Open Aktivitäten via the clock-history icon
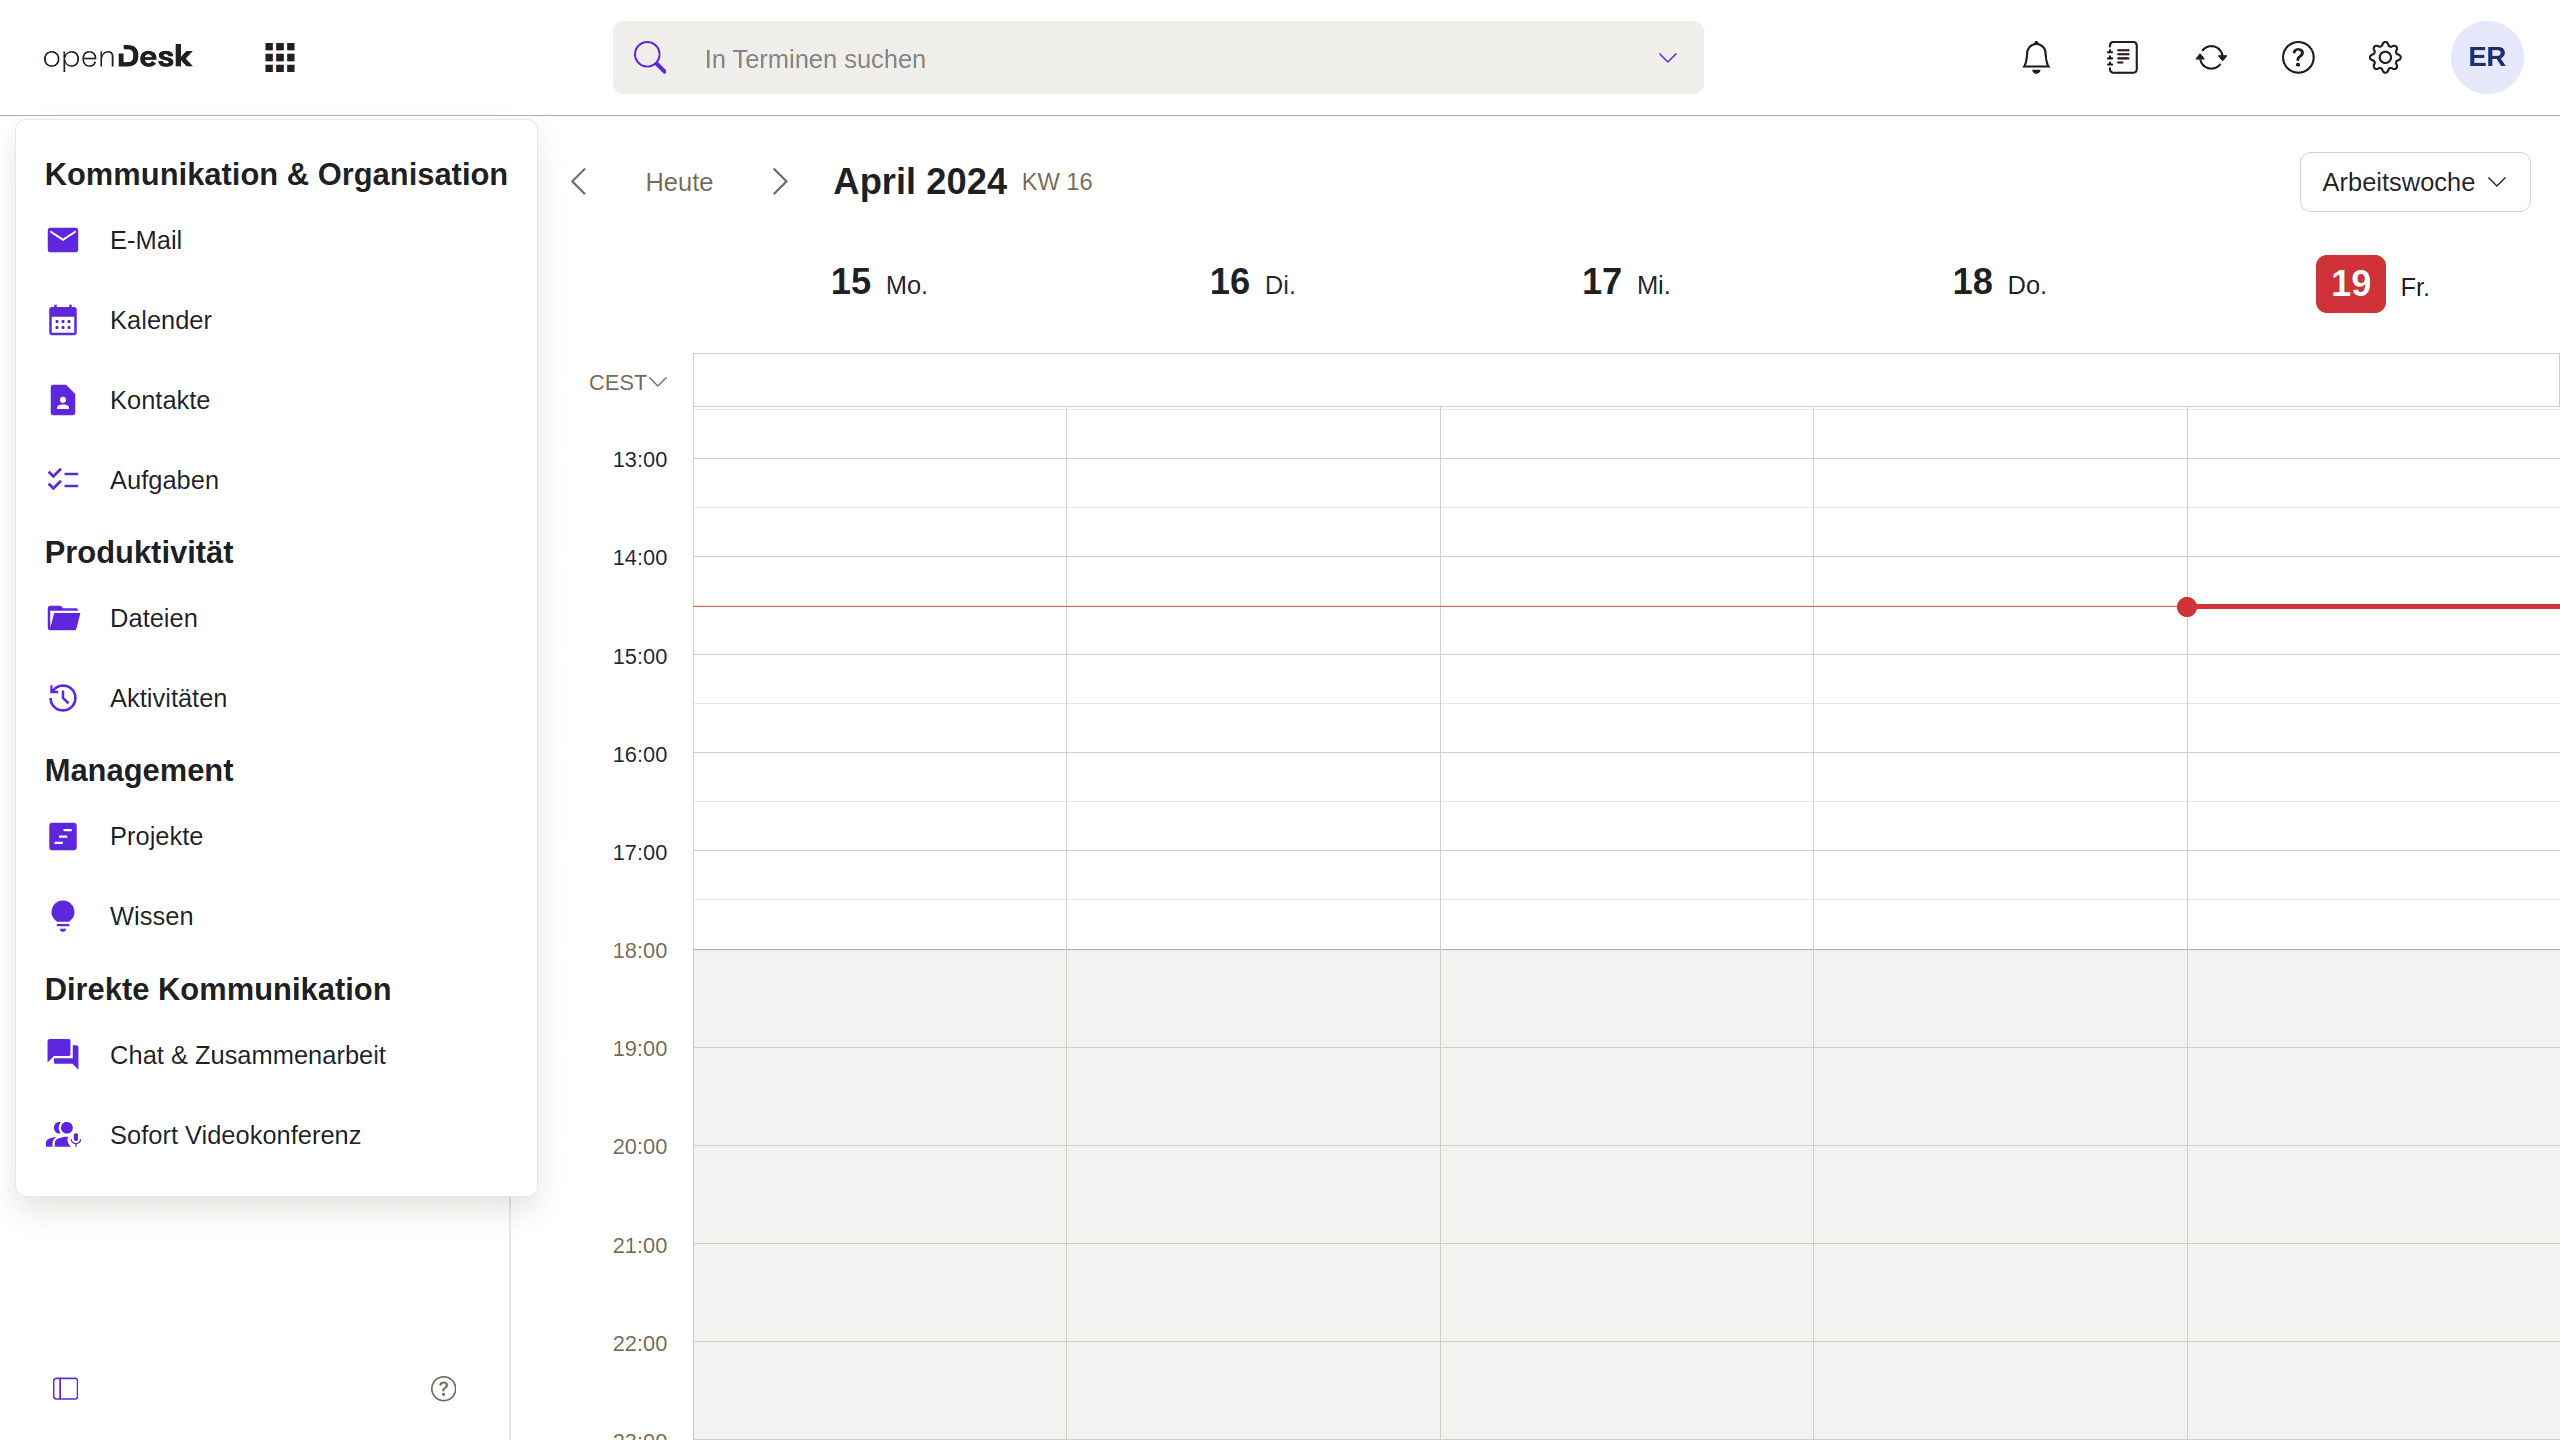This screenshot has width=2560, height=1440. pos(63,697)
